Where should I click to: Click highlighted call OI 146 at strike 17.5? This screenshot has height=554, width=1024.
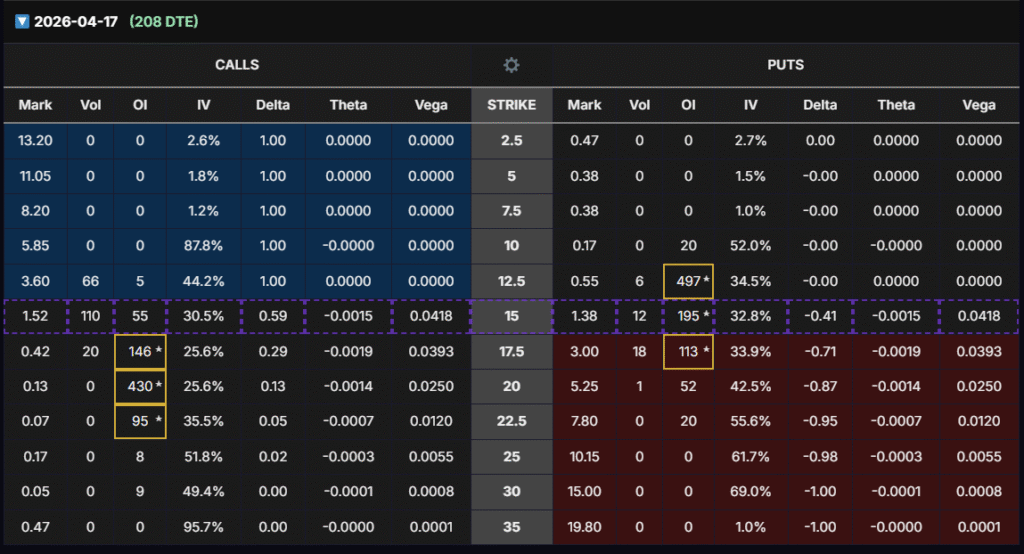tap(140, 352)
